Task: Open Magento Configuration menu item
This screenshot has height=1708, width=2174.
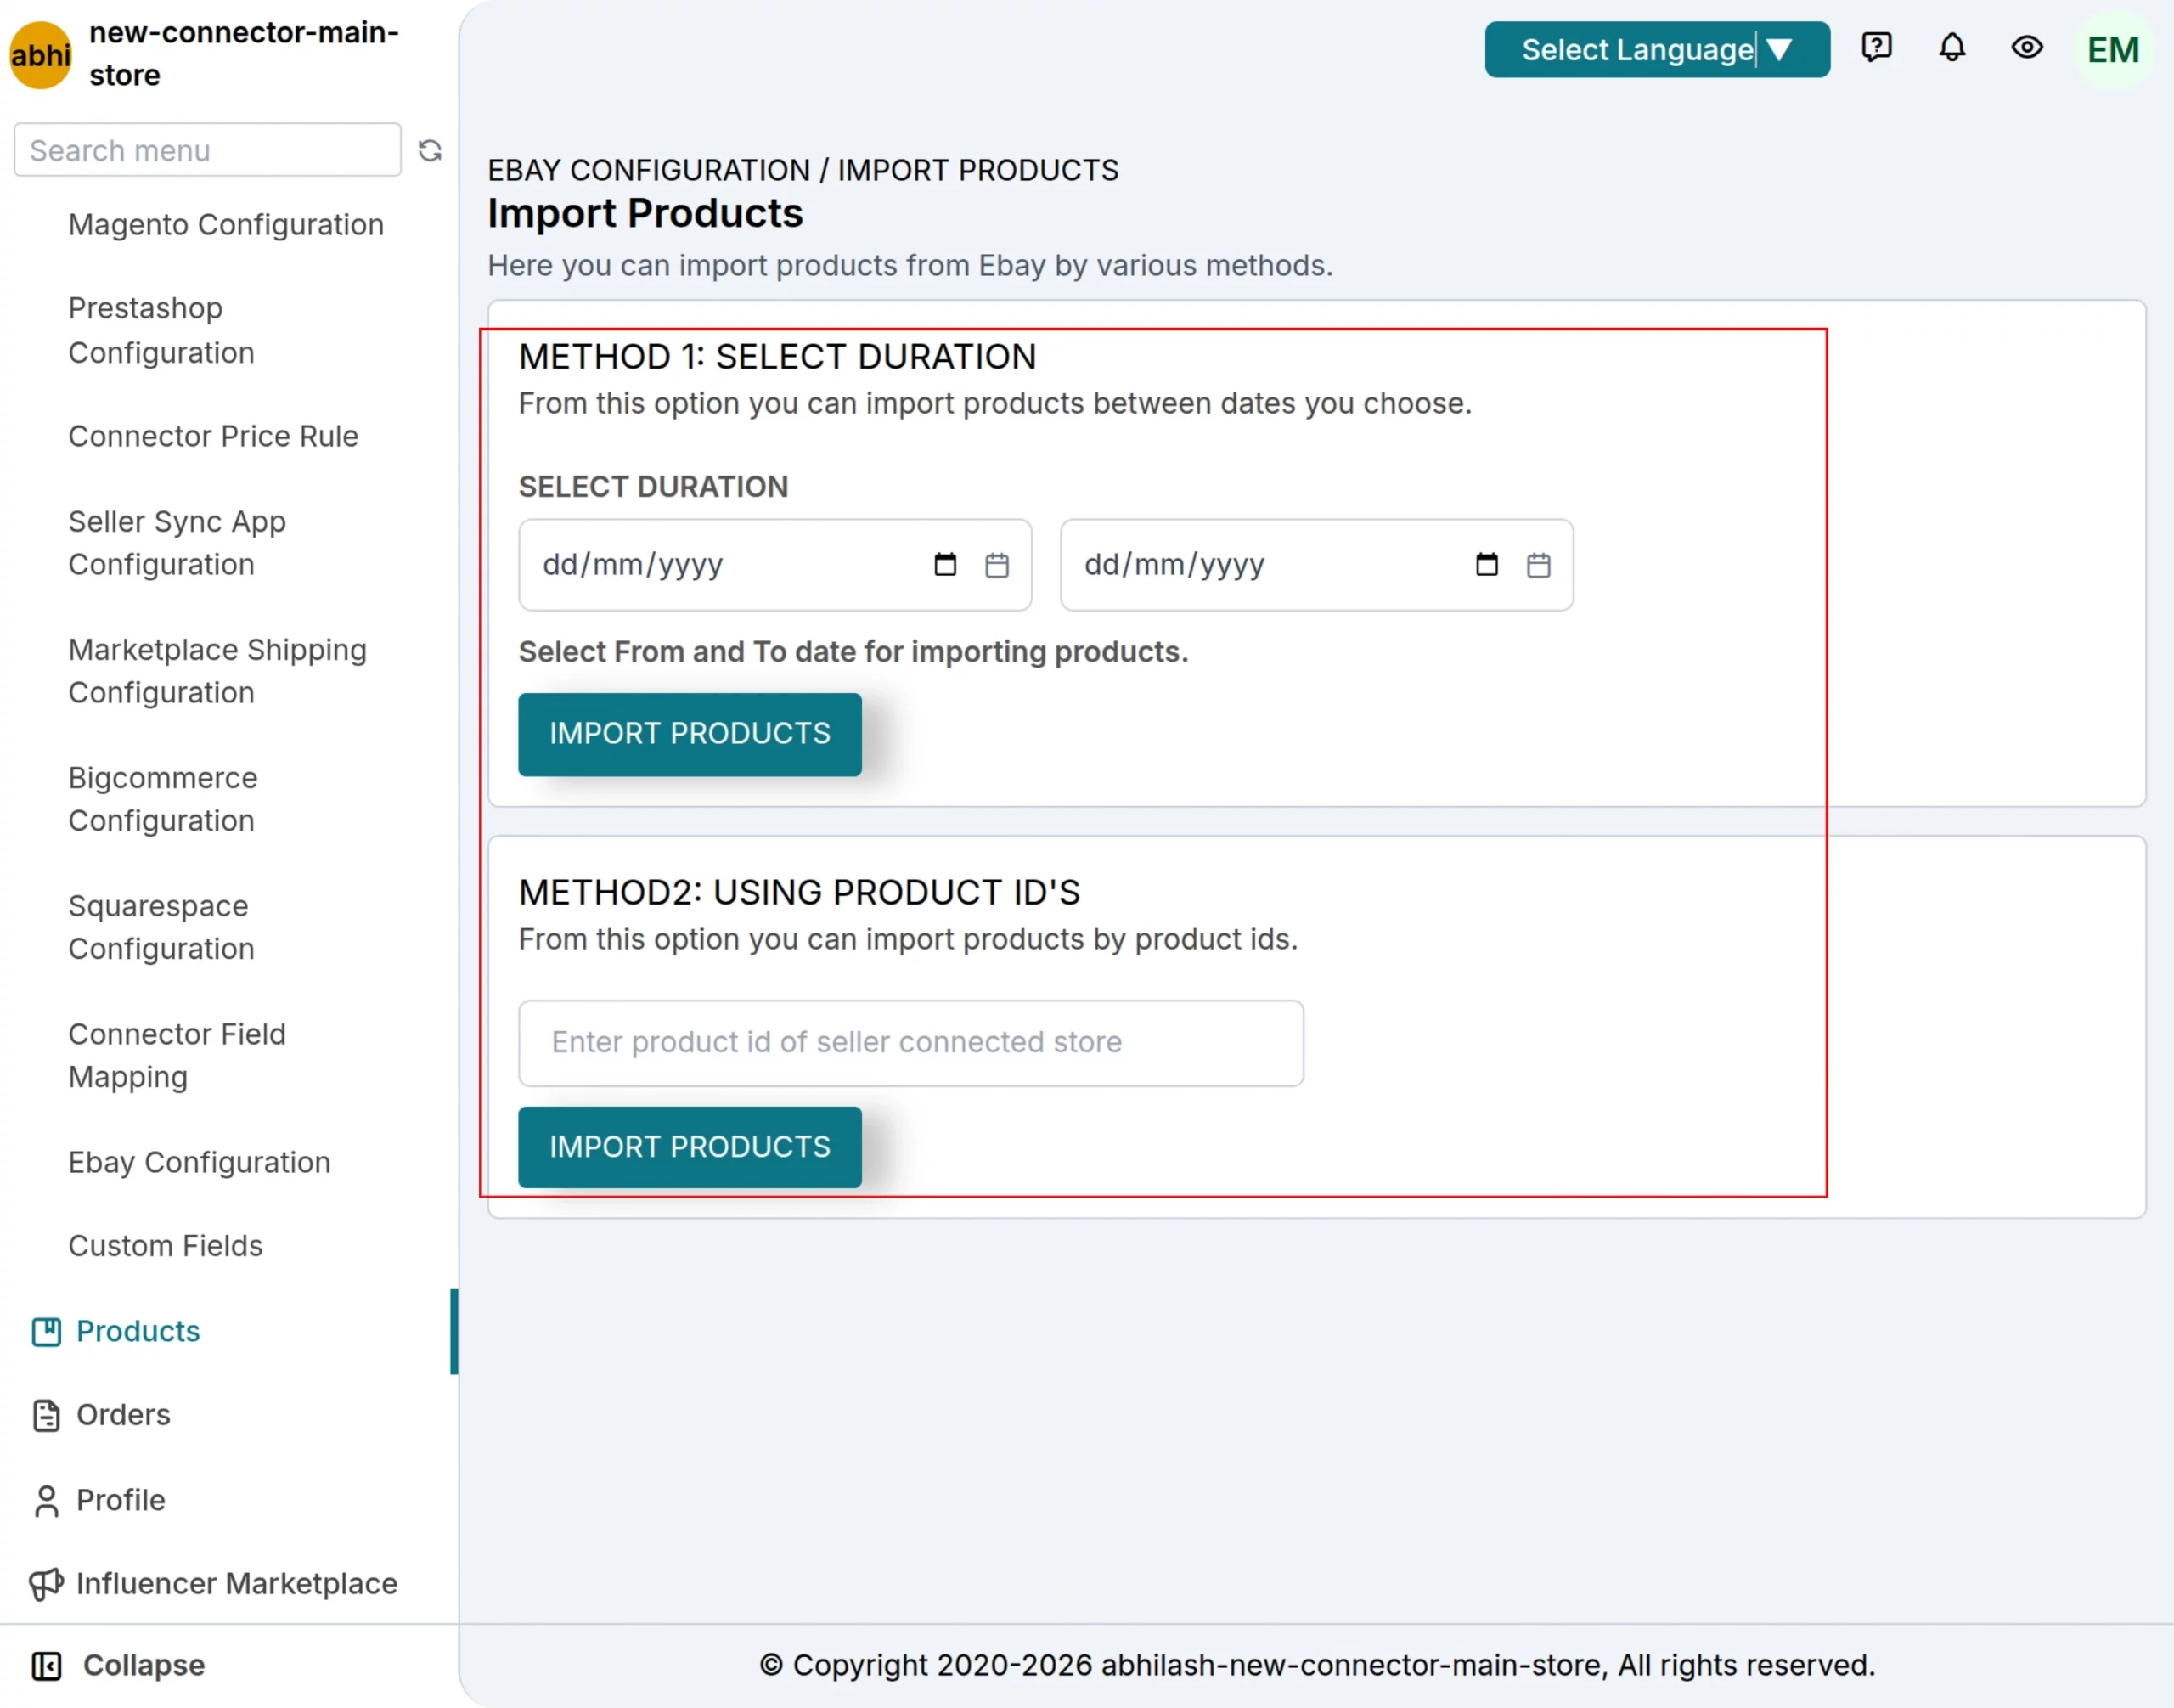Action: point(226,224)
